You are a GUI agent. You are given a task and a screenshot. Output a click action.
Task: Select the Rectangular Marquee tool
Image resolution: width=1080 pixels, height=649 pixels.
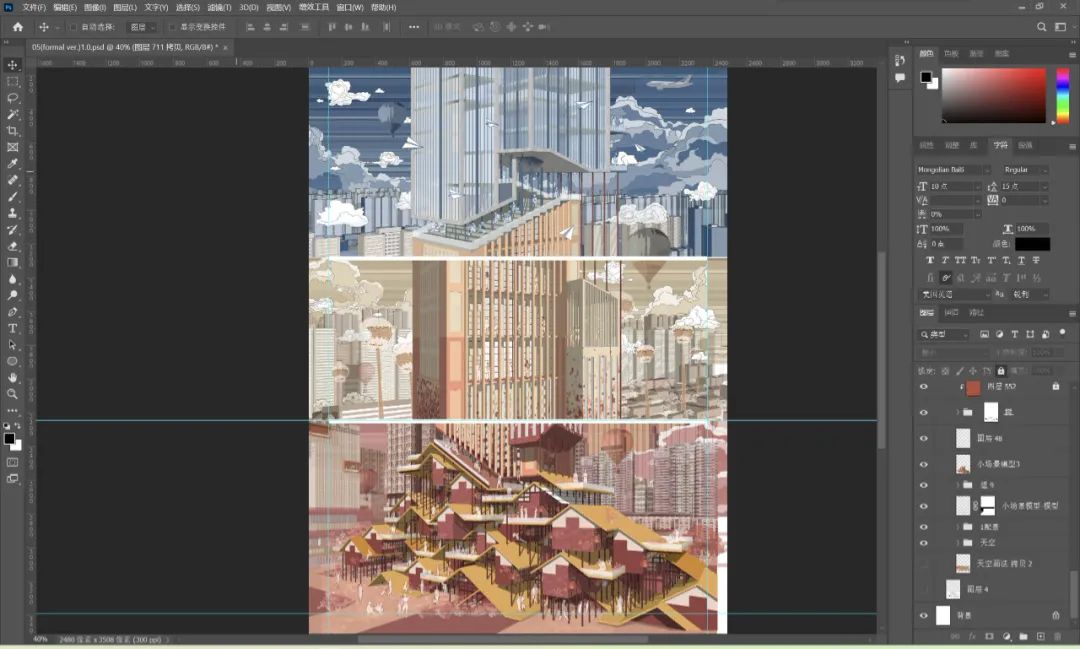coord(12,81)
